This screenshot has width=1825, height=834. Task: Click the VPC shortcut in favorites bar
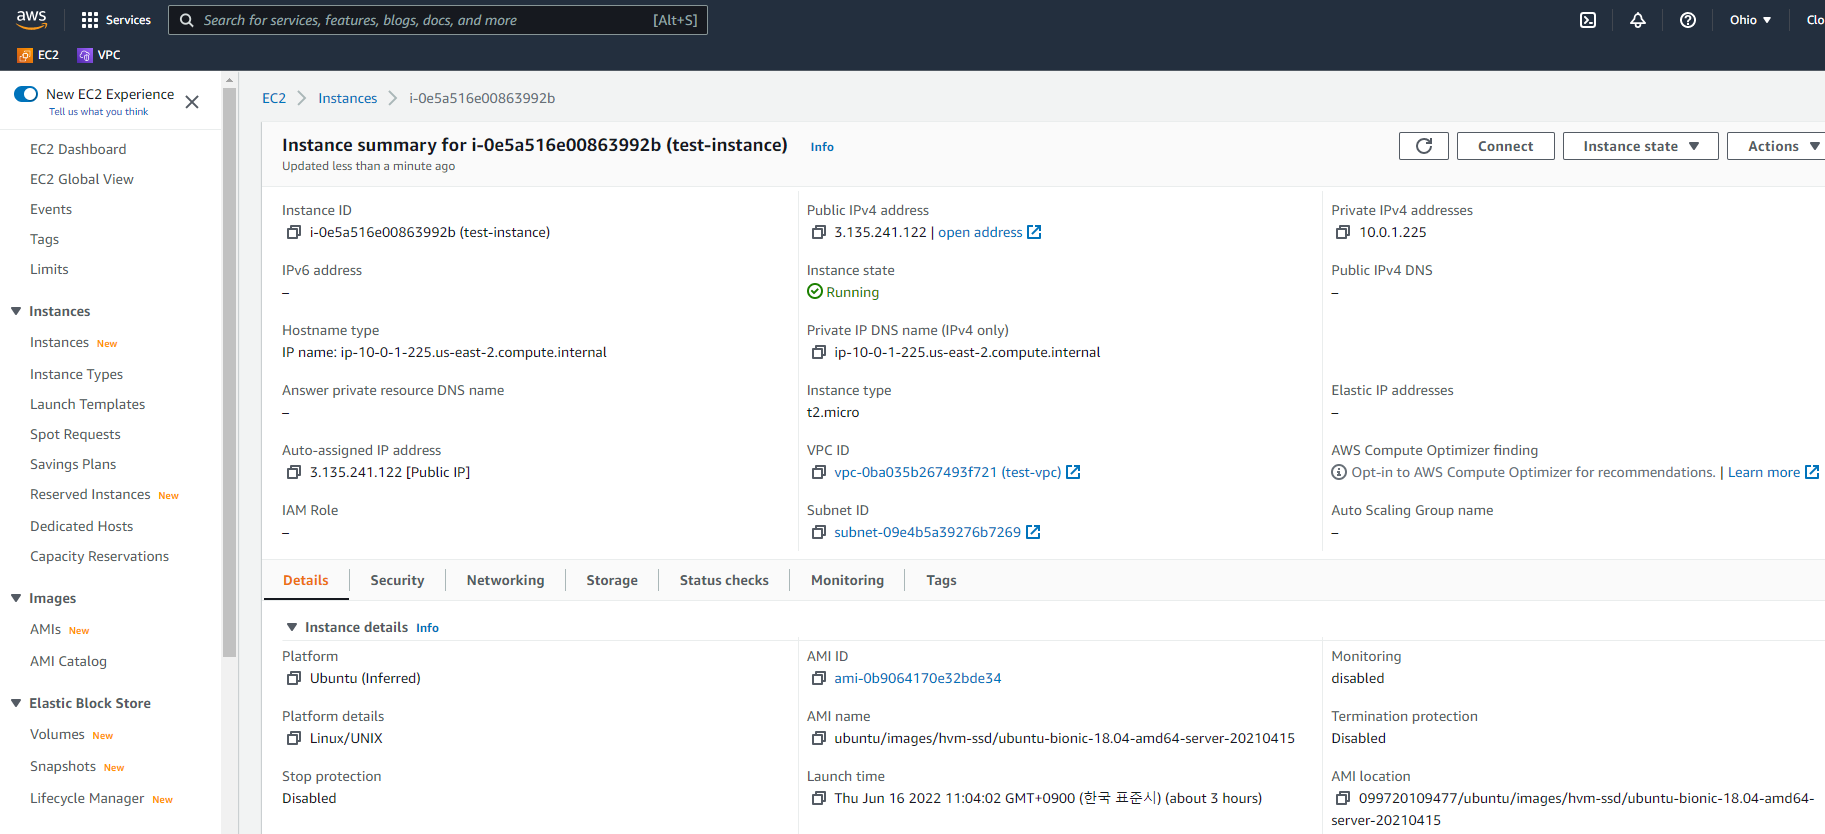(x=100, y=55)
